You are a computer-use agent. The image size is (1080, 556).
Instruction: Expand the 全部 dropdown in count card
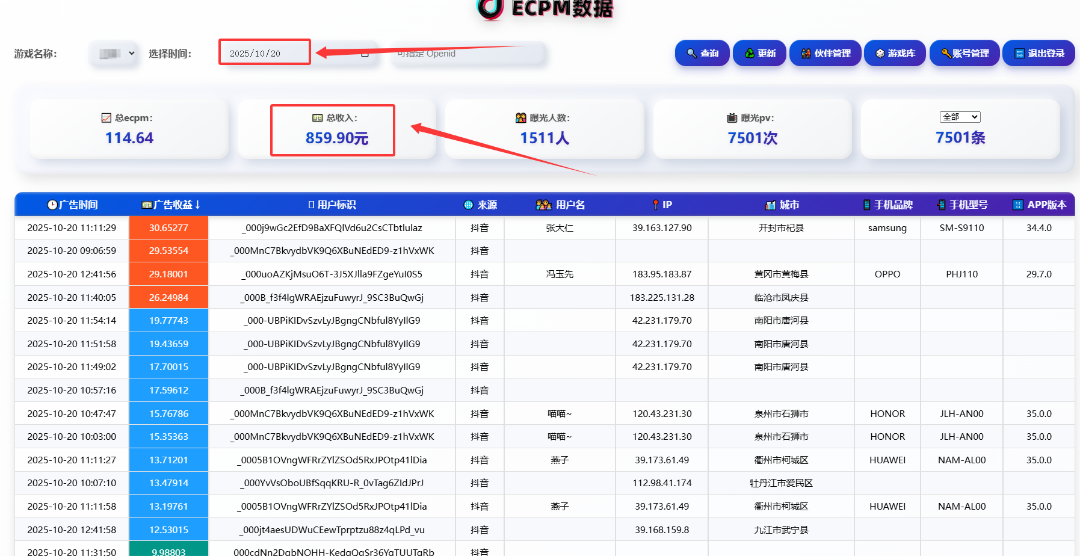pos(960,117)
